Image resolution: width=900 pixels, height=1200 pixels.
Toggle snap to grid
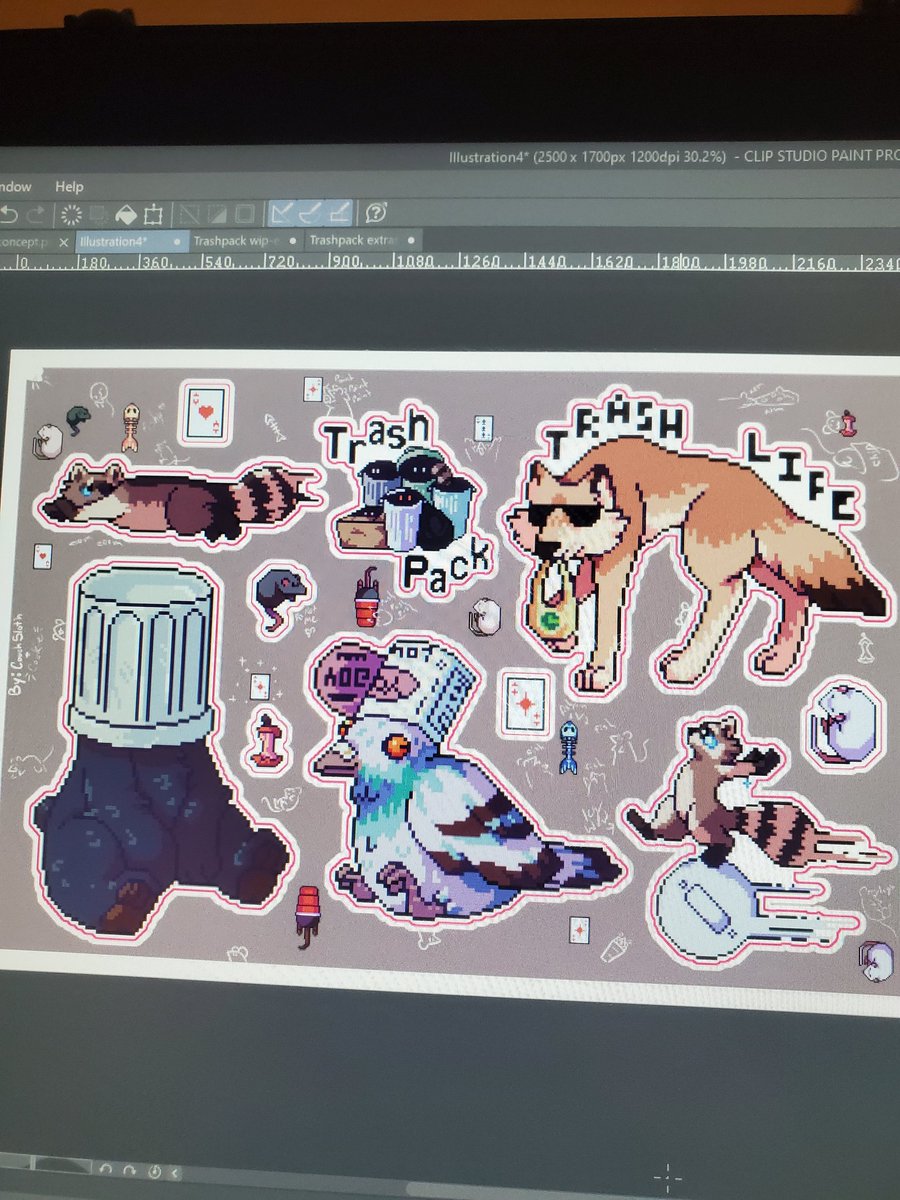(338, 213)
